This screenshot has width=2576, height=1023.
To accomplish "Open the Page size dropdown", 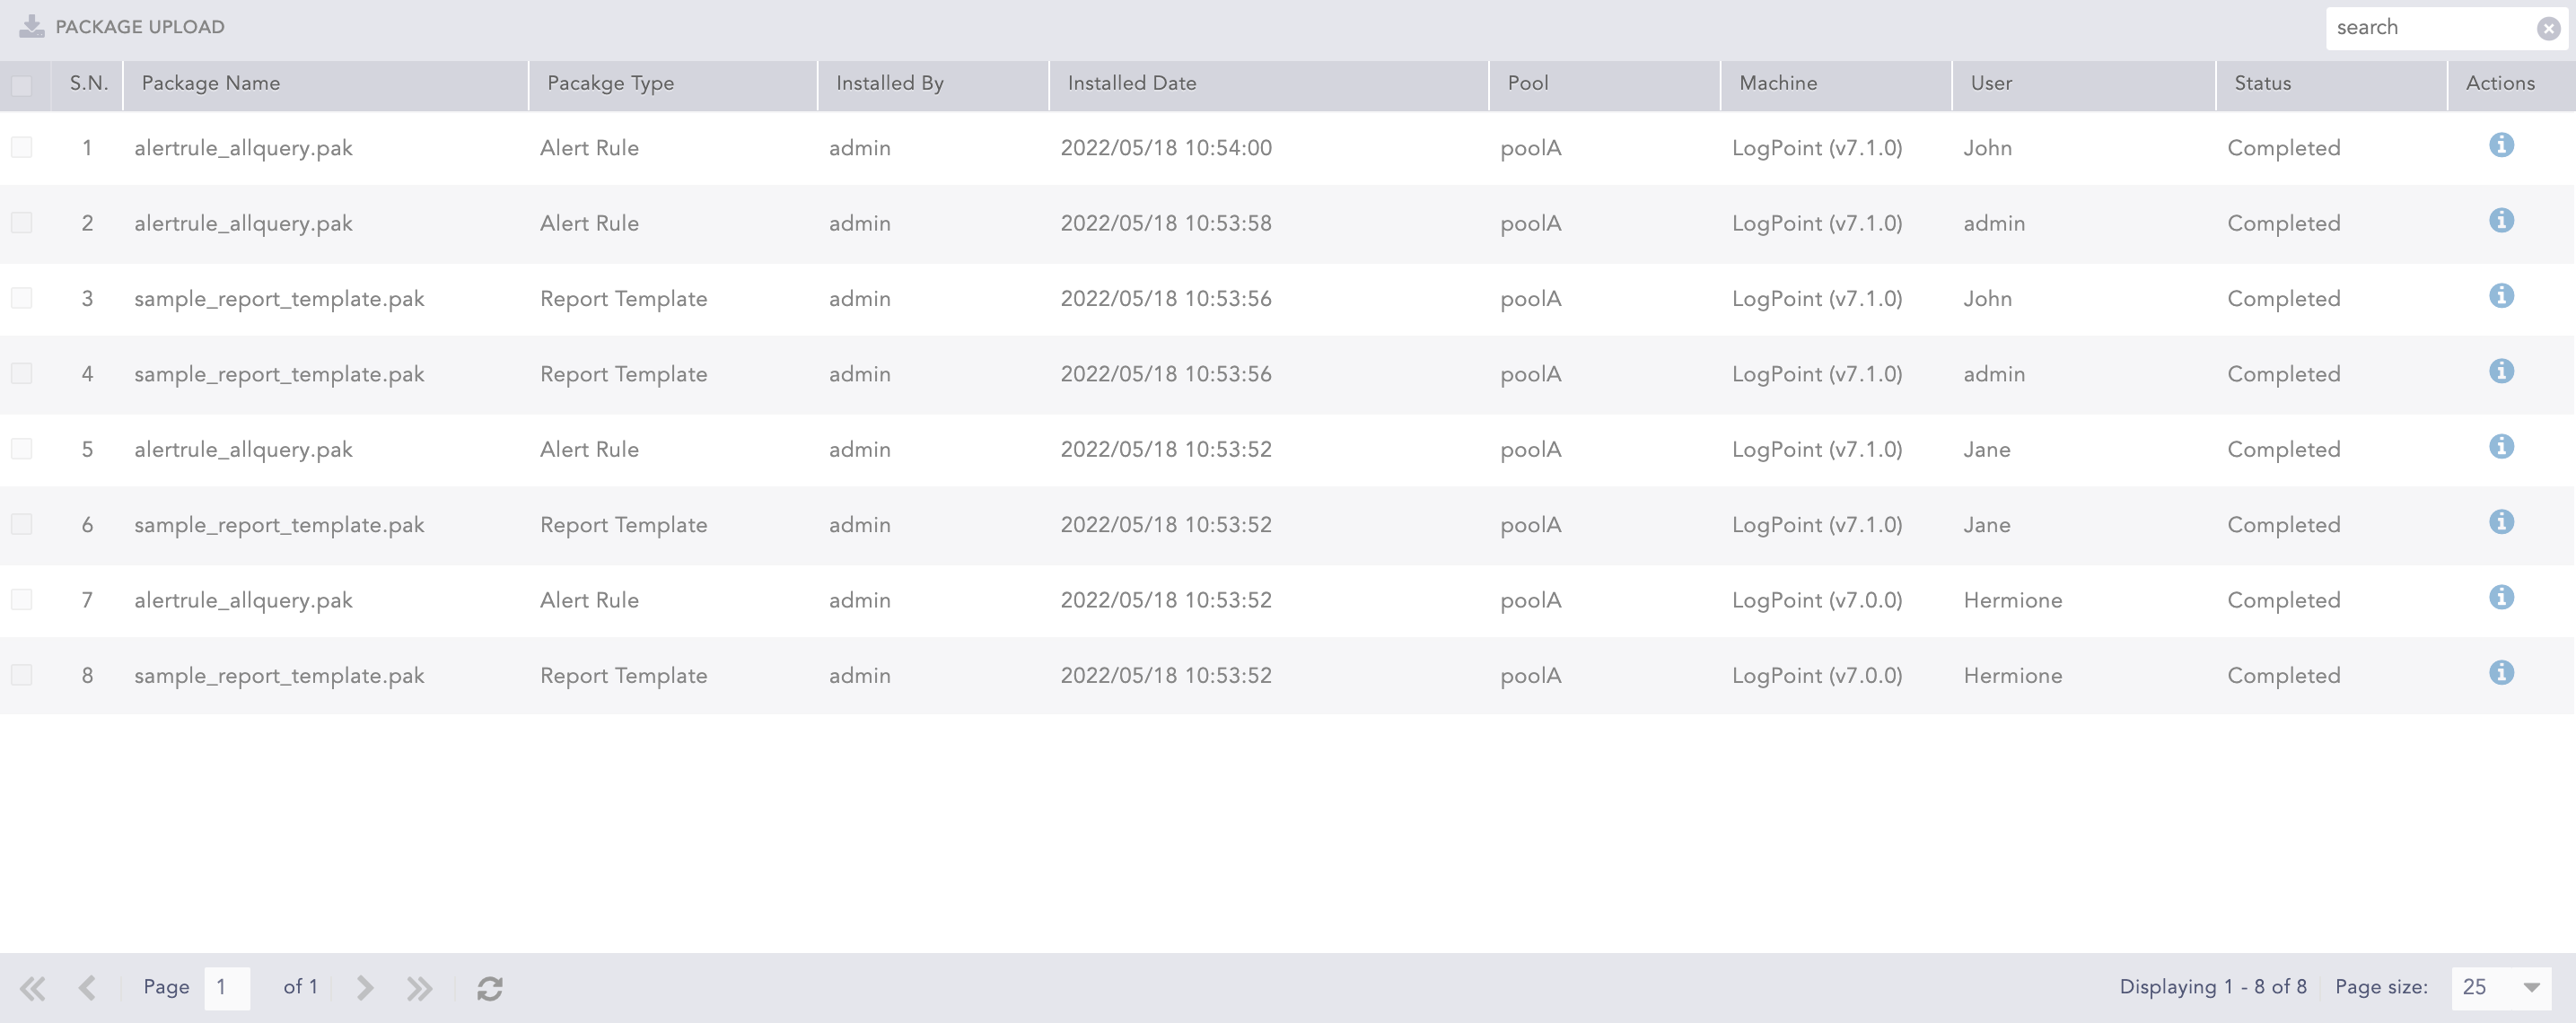I will pos(2533,988).
